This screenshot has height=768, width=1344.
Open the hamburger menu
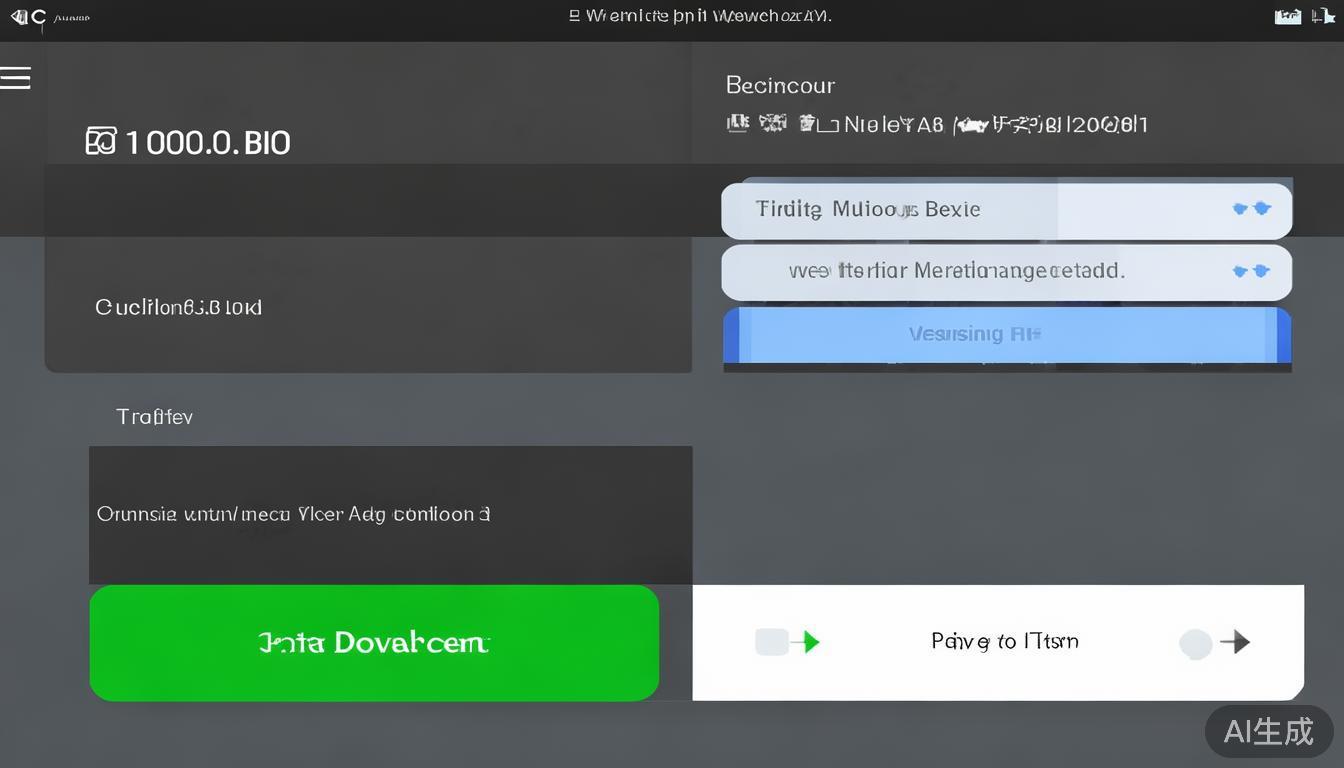pos(15,78)
